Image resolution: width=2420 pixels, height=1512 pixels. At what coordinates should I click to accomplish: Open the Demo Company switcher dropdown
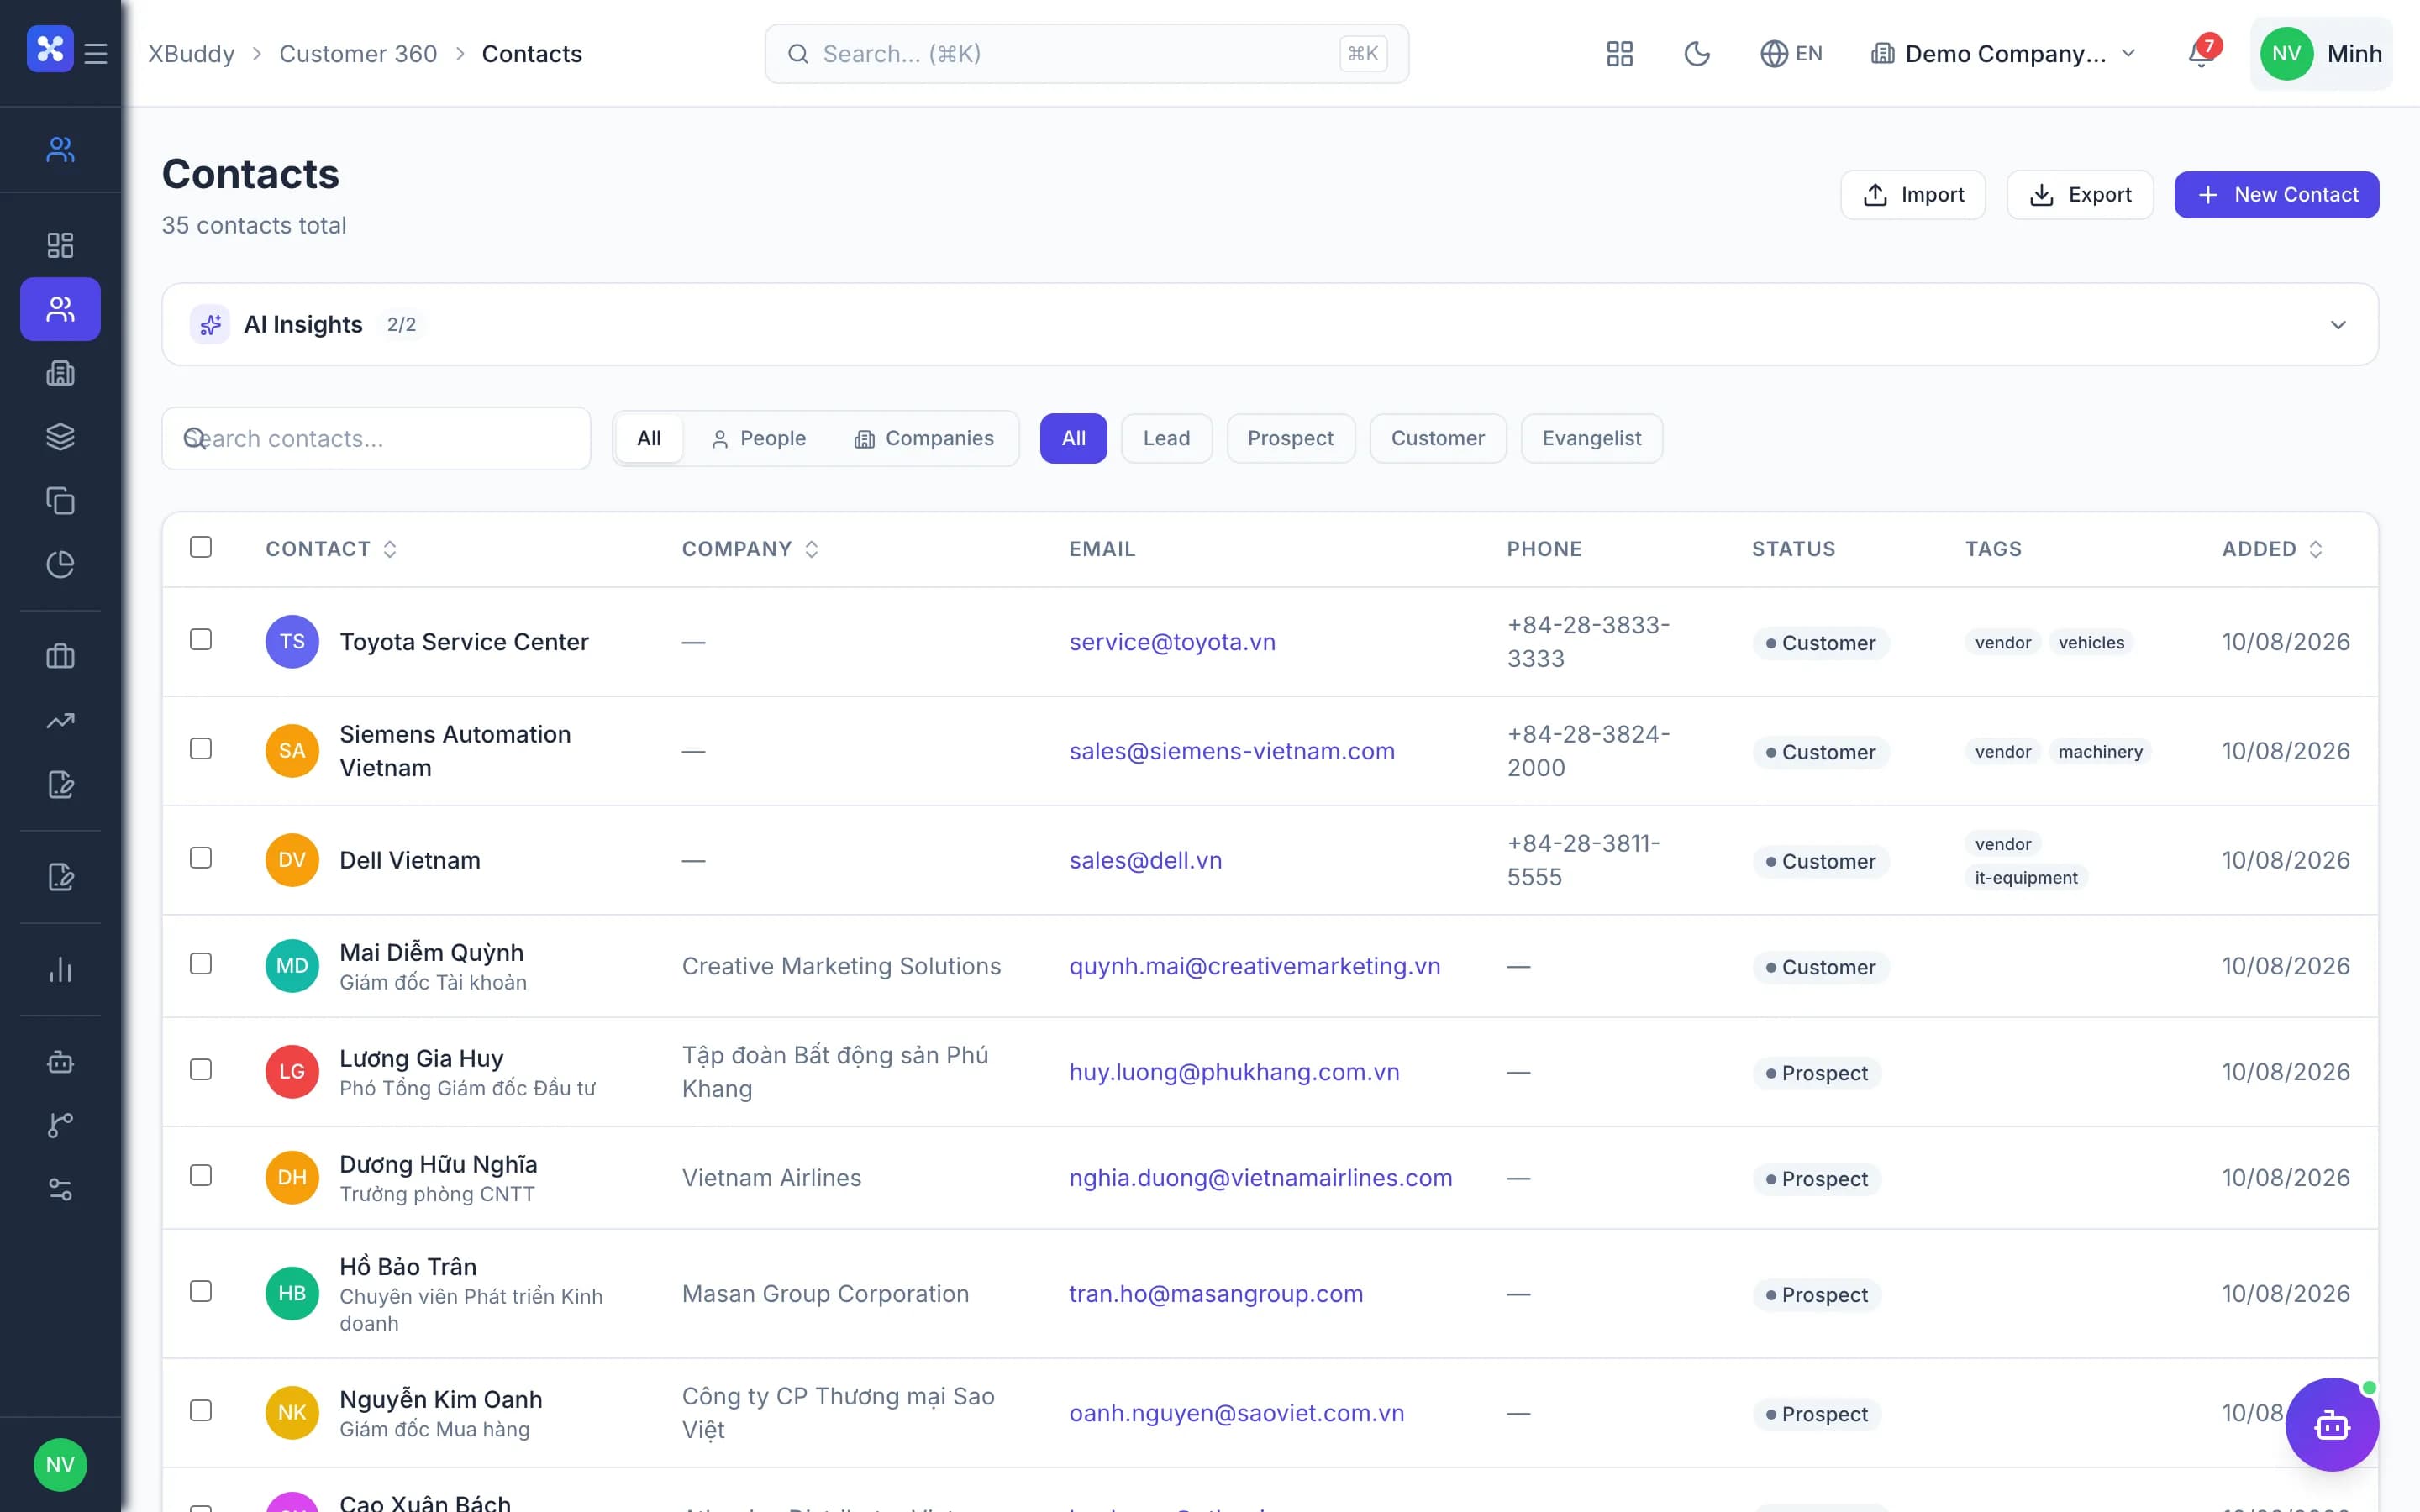click(x=2004, y=53)
